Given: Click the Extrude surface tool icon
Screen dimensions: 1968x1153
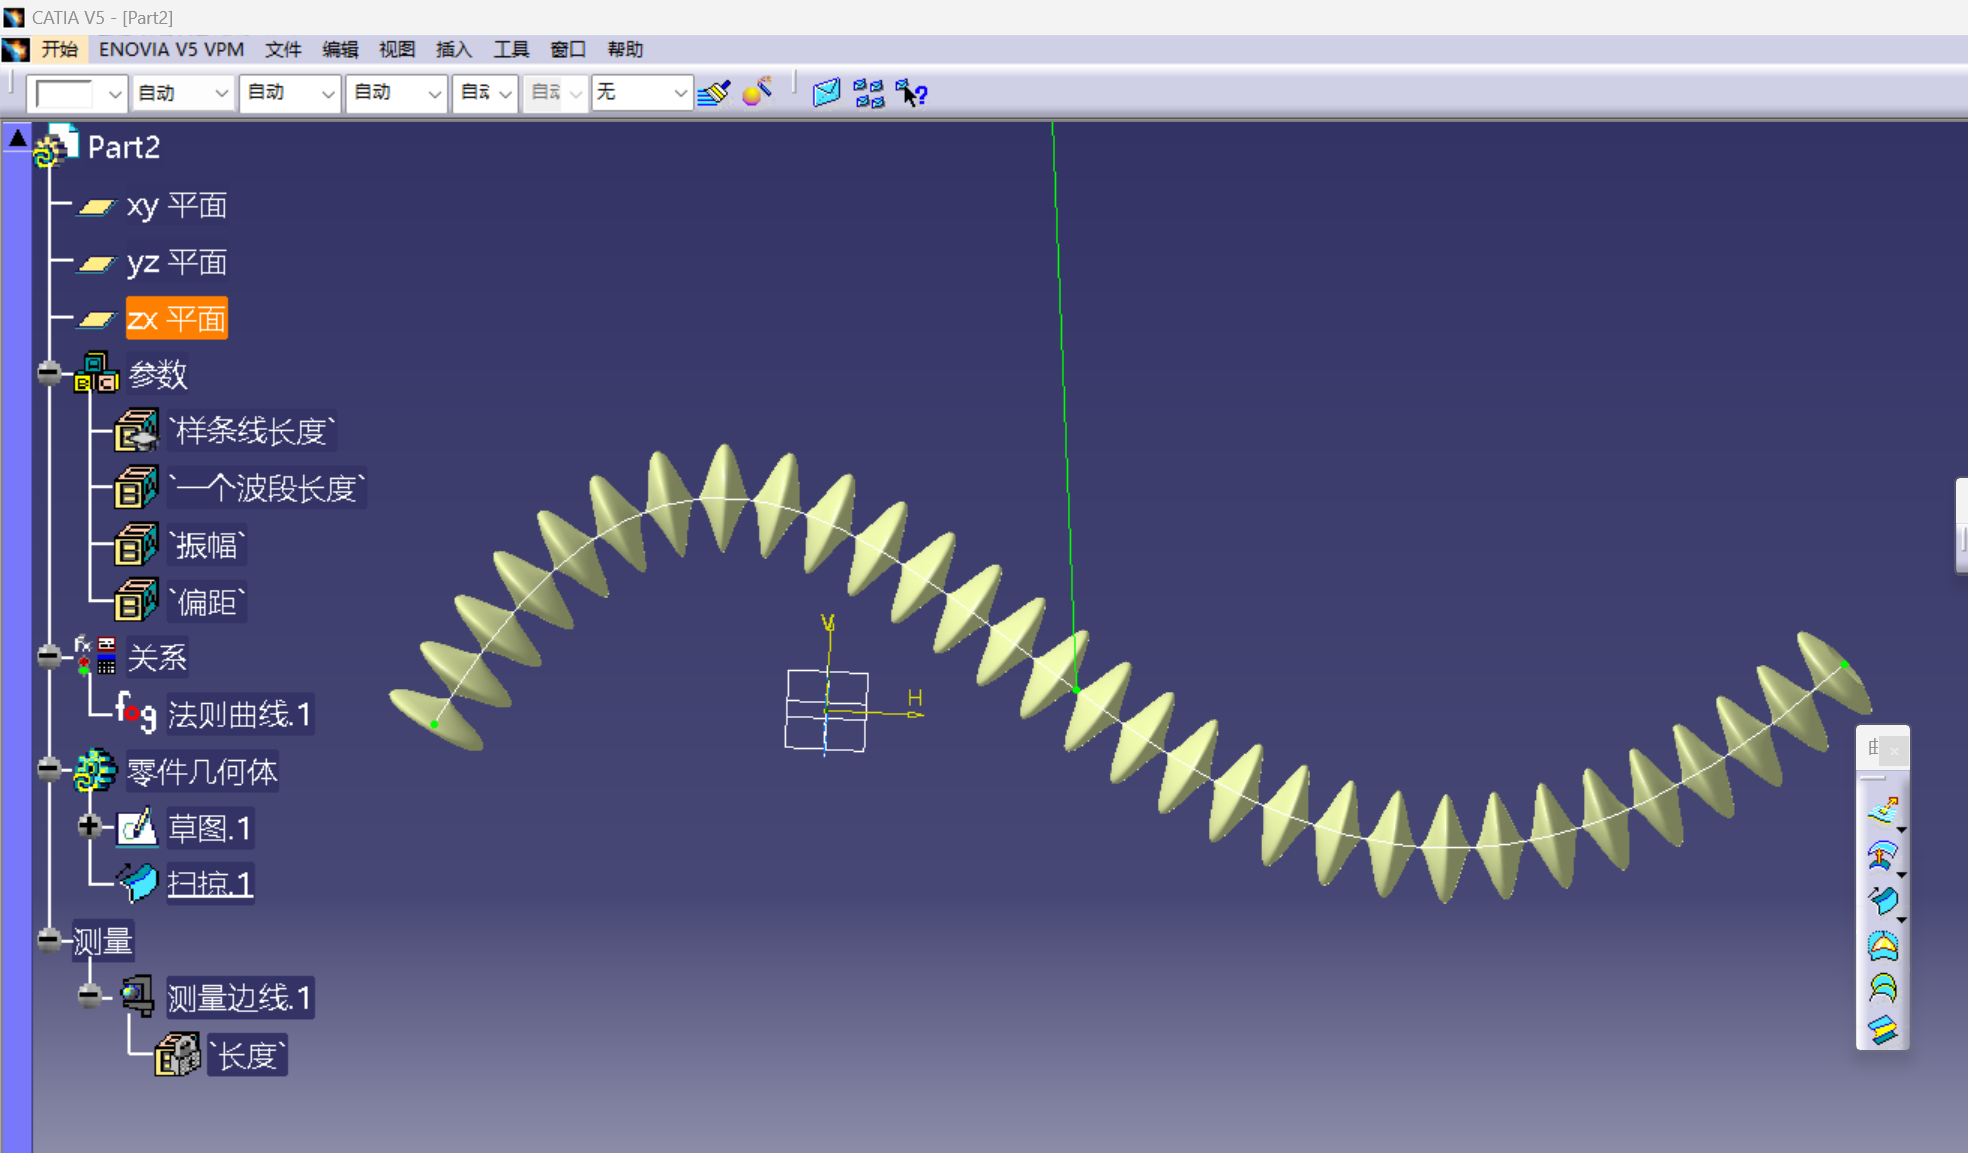Looking at the screenshot, I should tap(1882, 810).
